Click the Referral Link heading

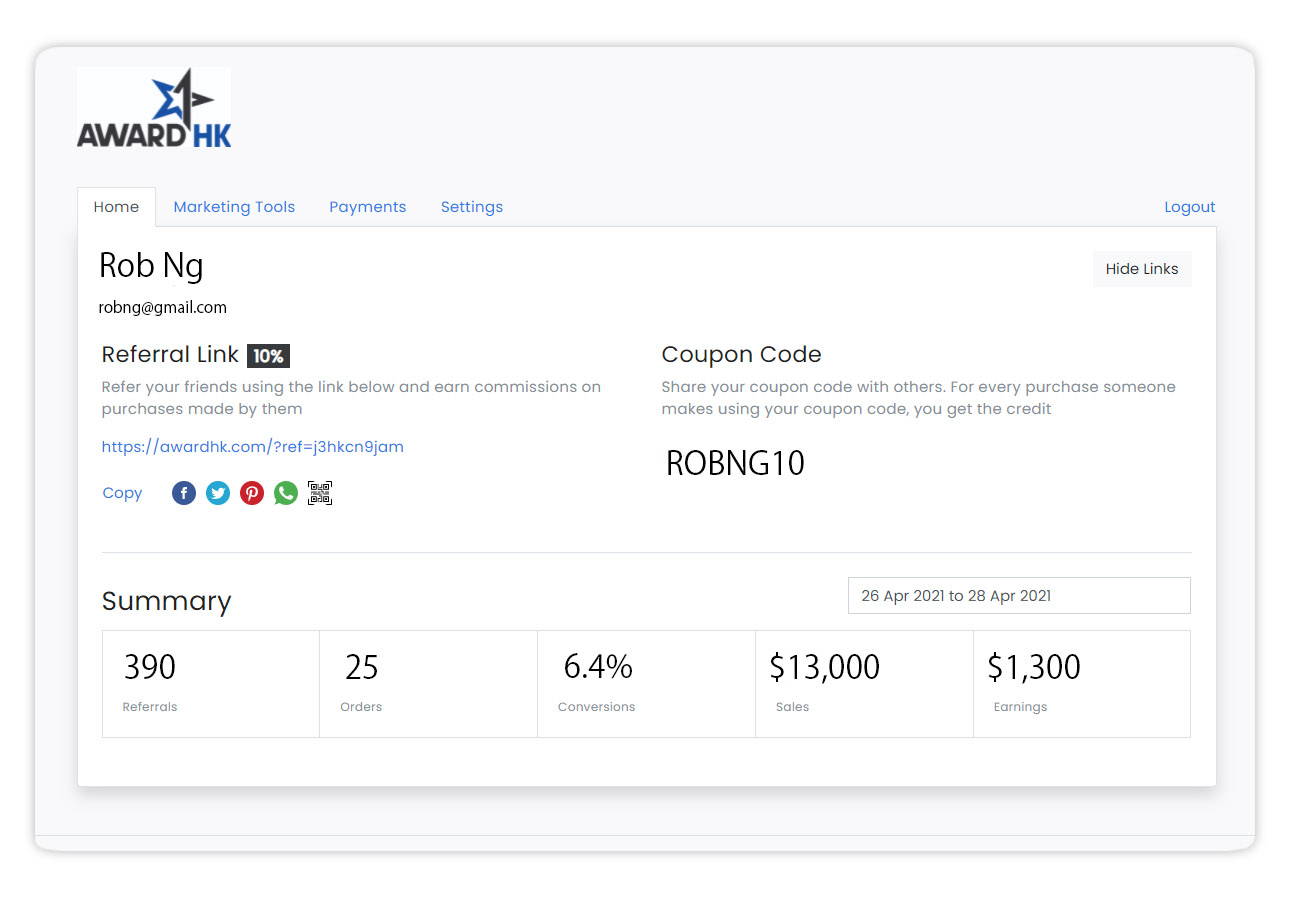click(170, 355)
